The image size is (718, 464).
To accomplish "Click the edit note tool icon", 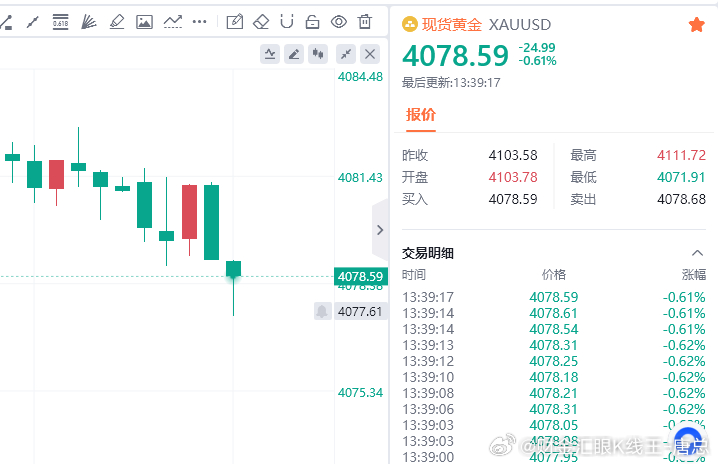I will pyautogui.click(x=234, y=22).
